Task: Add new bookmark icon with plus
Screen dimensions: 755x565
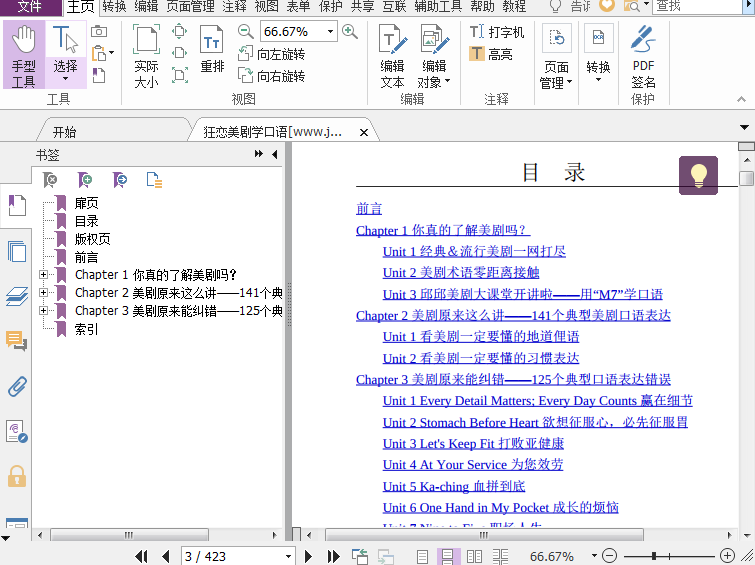Action: pos(85,180)
